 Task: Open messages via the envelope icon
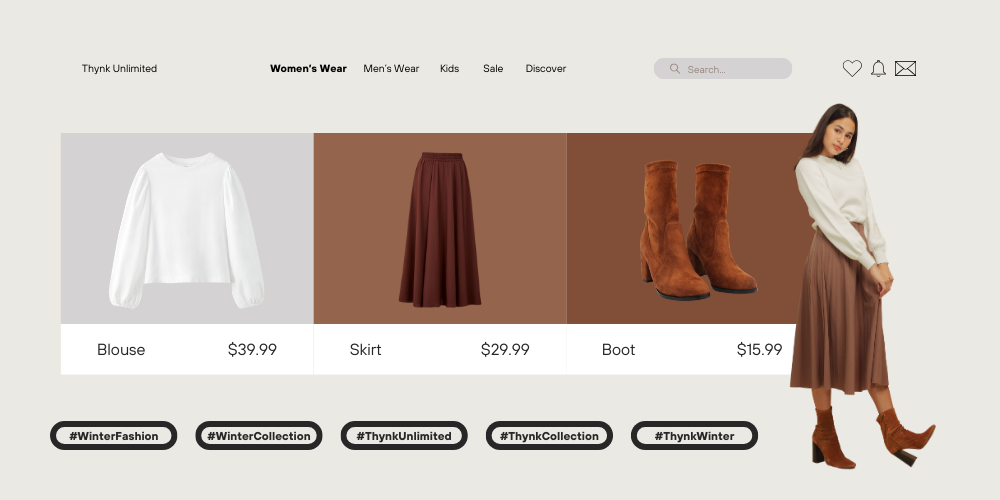905,69
